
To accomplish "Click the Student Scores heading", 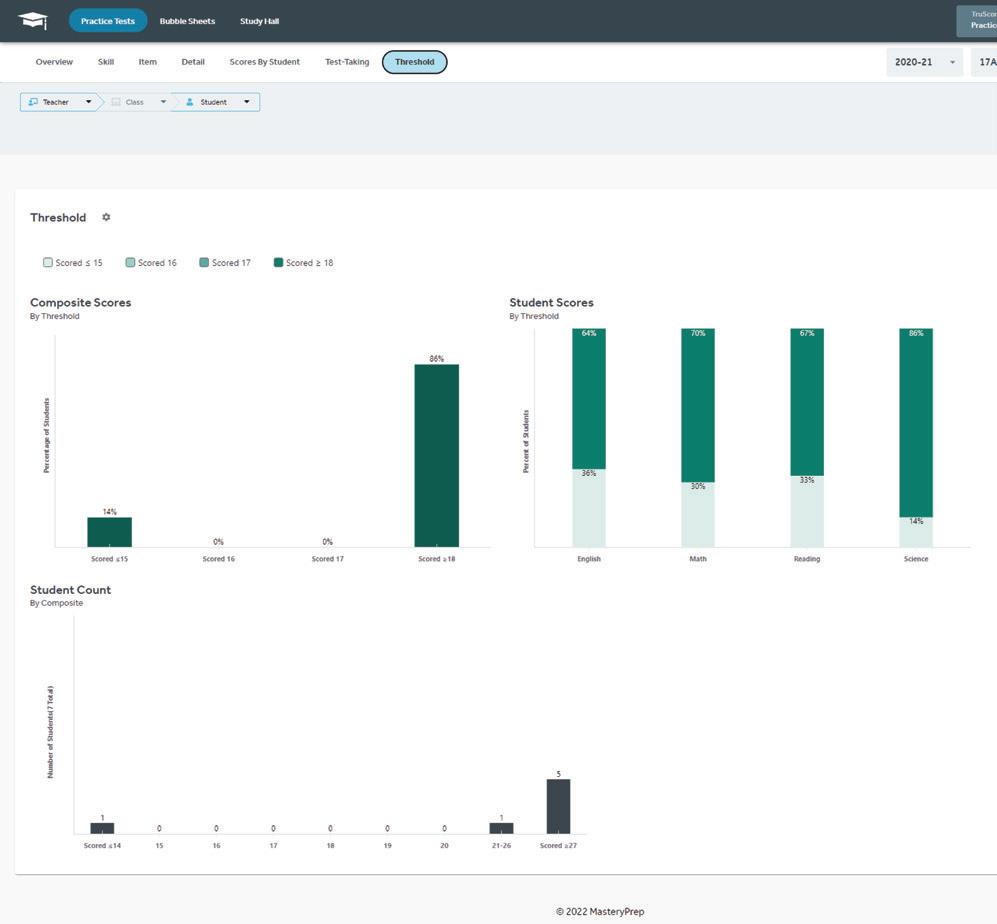I will [551, 303].
